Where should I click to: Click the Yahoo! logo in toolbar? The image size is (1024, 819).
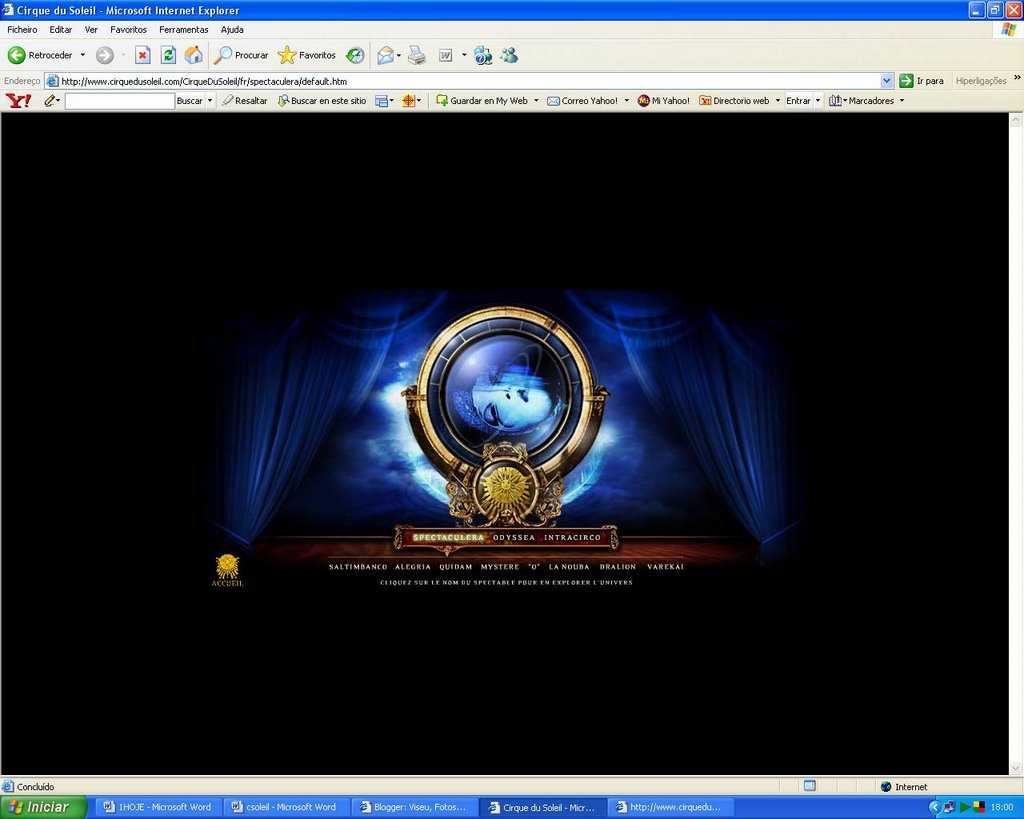point(18,101)
